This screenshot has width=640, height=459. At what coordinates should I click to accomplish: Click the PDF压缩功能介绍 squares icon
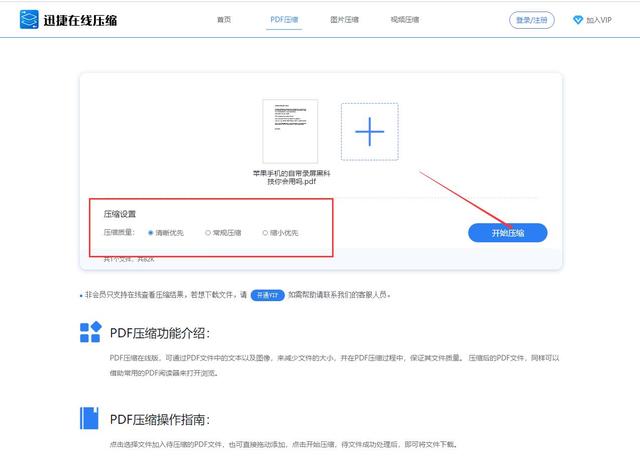[91, 332]
